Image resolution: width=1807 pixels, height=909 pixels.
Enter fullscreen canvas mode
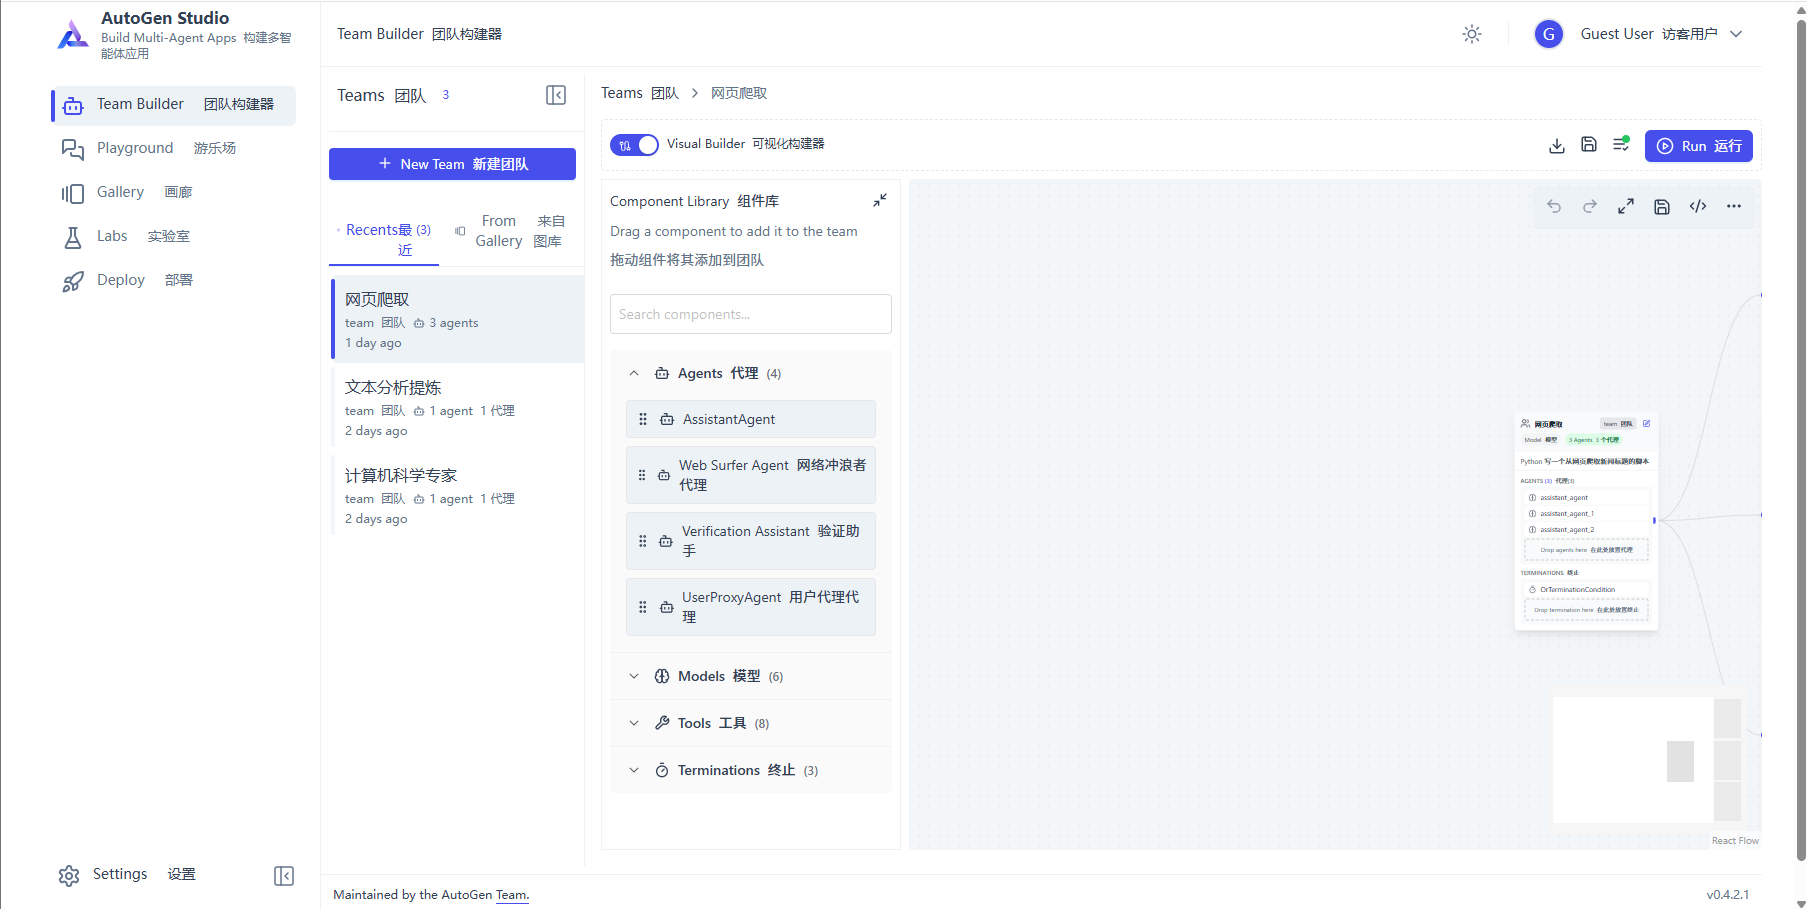pyautogui.click(x=1626, y=206)
